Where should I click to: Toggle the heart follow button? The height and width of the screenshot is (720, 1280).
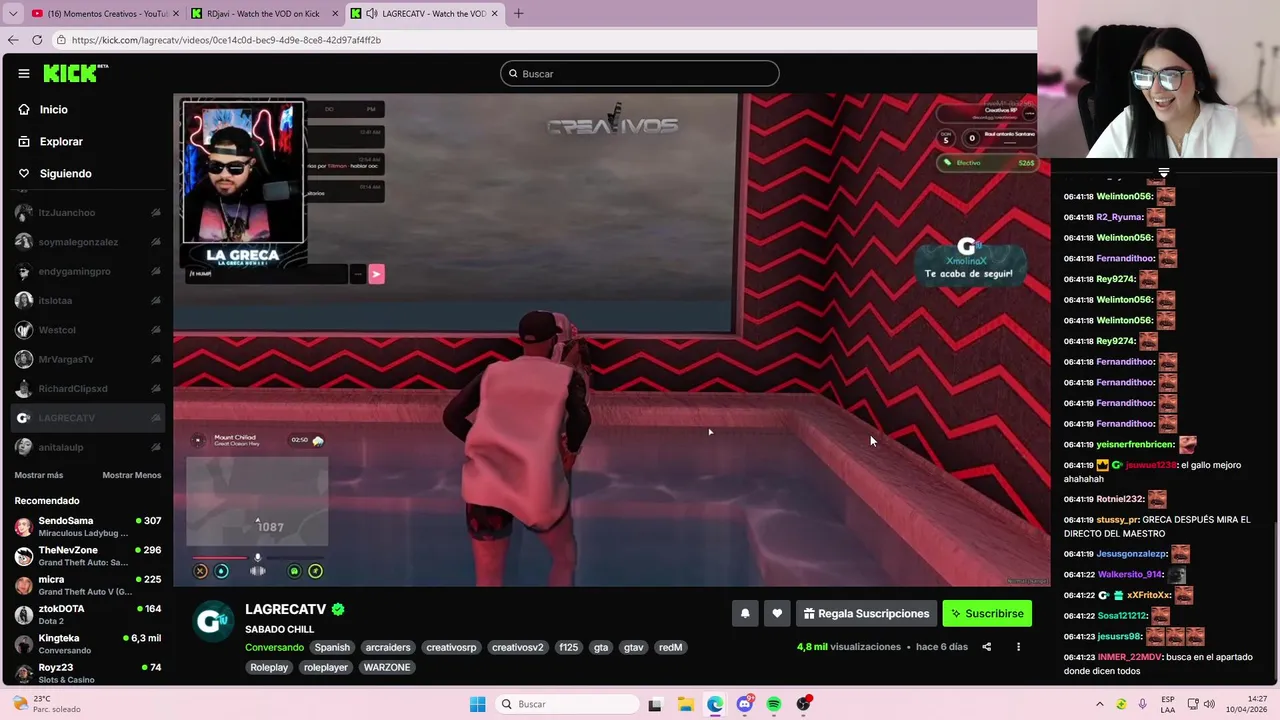click(x=777, y=614)
